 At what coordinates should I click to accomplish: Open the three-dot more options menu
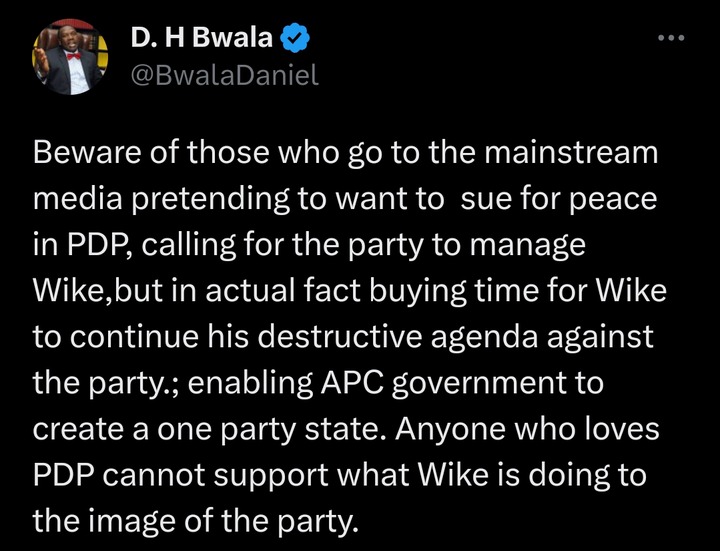[671, 38]
